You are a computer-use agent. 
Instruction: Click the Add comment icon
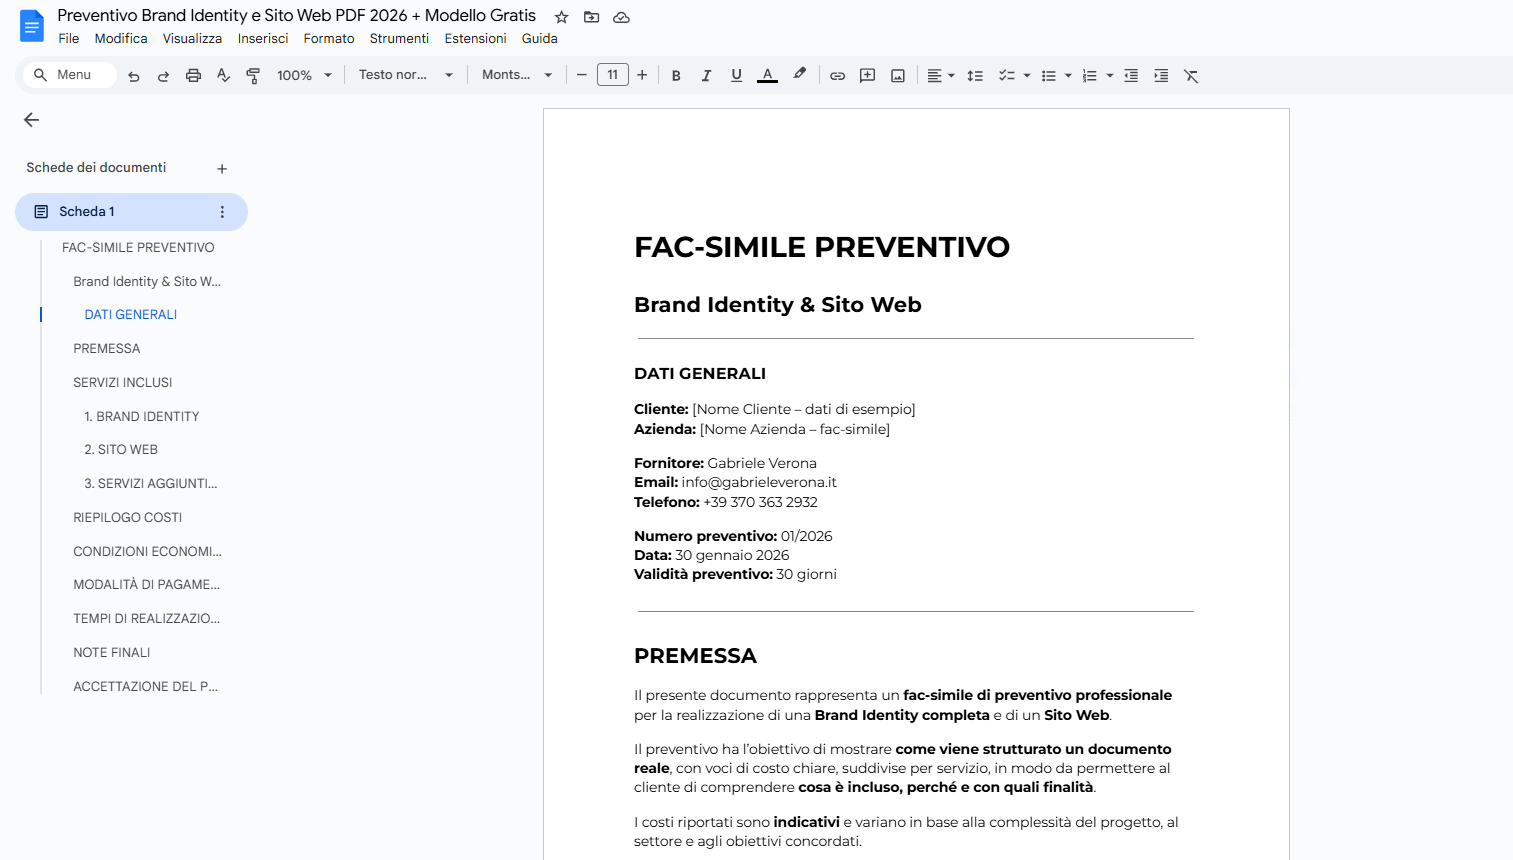point(867,76)
